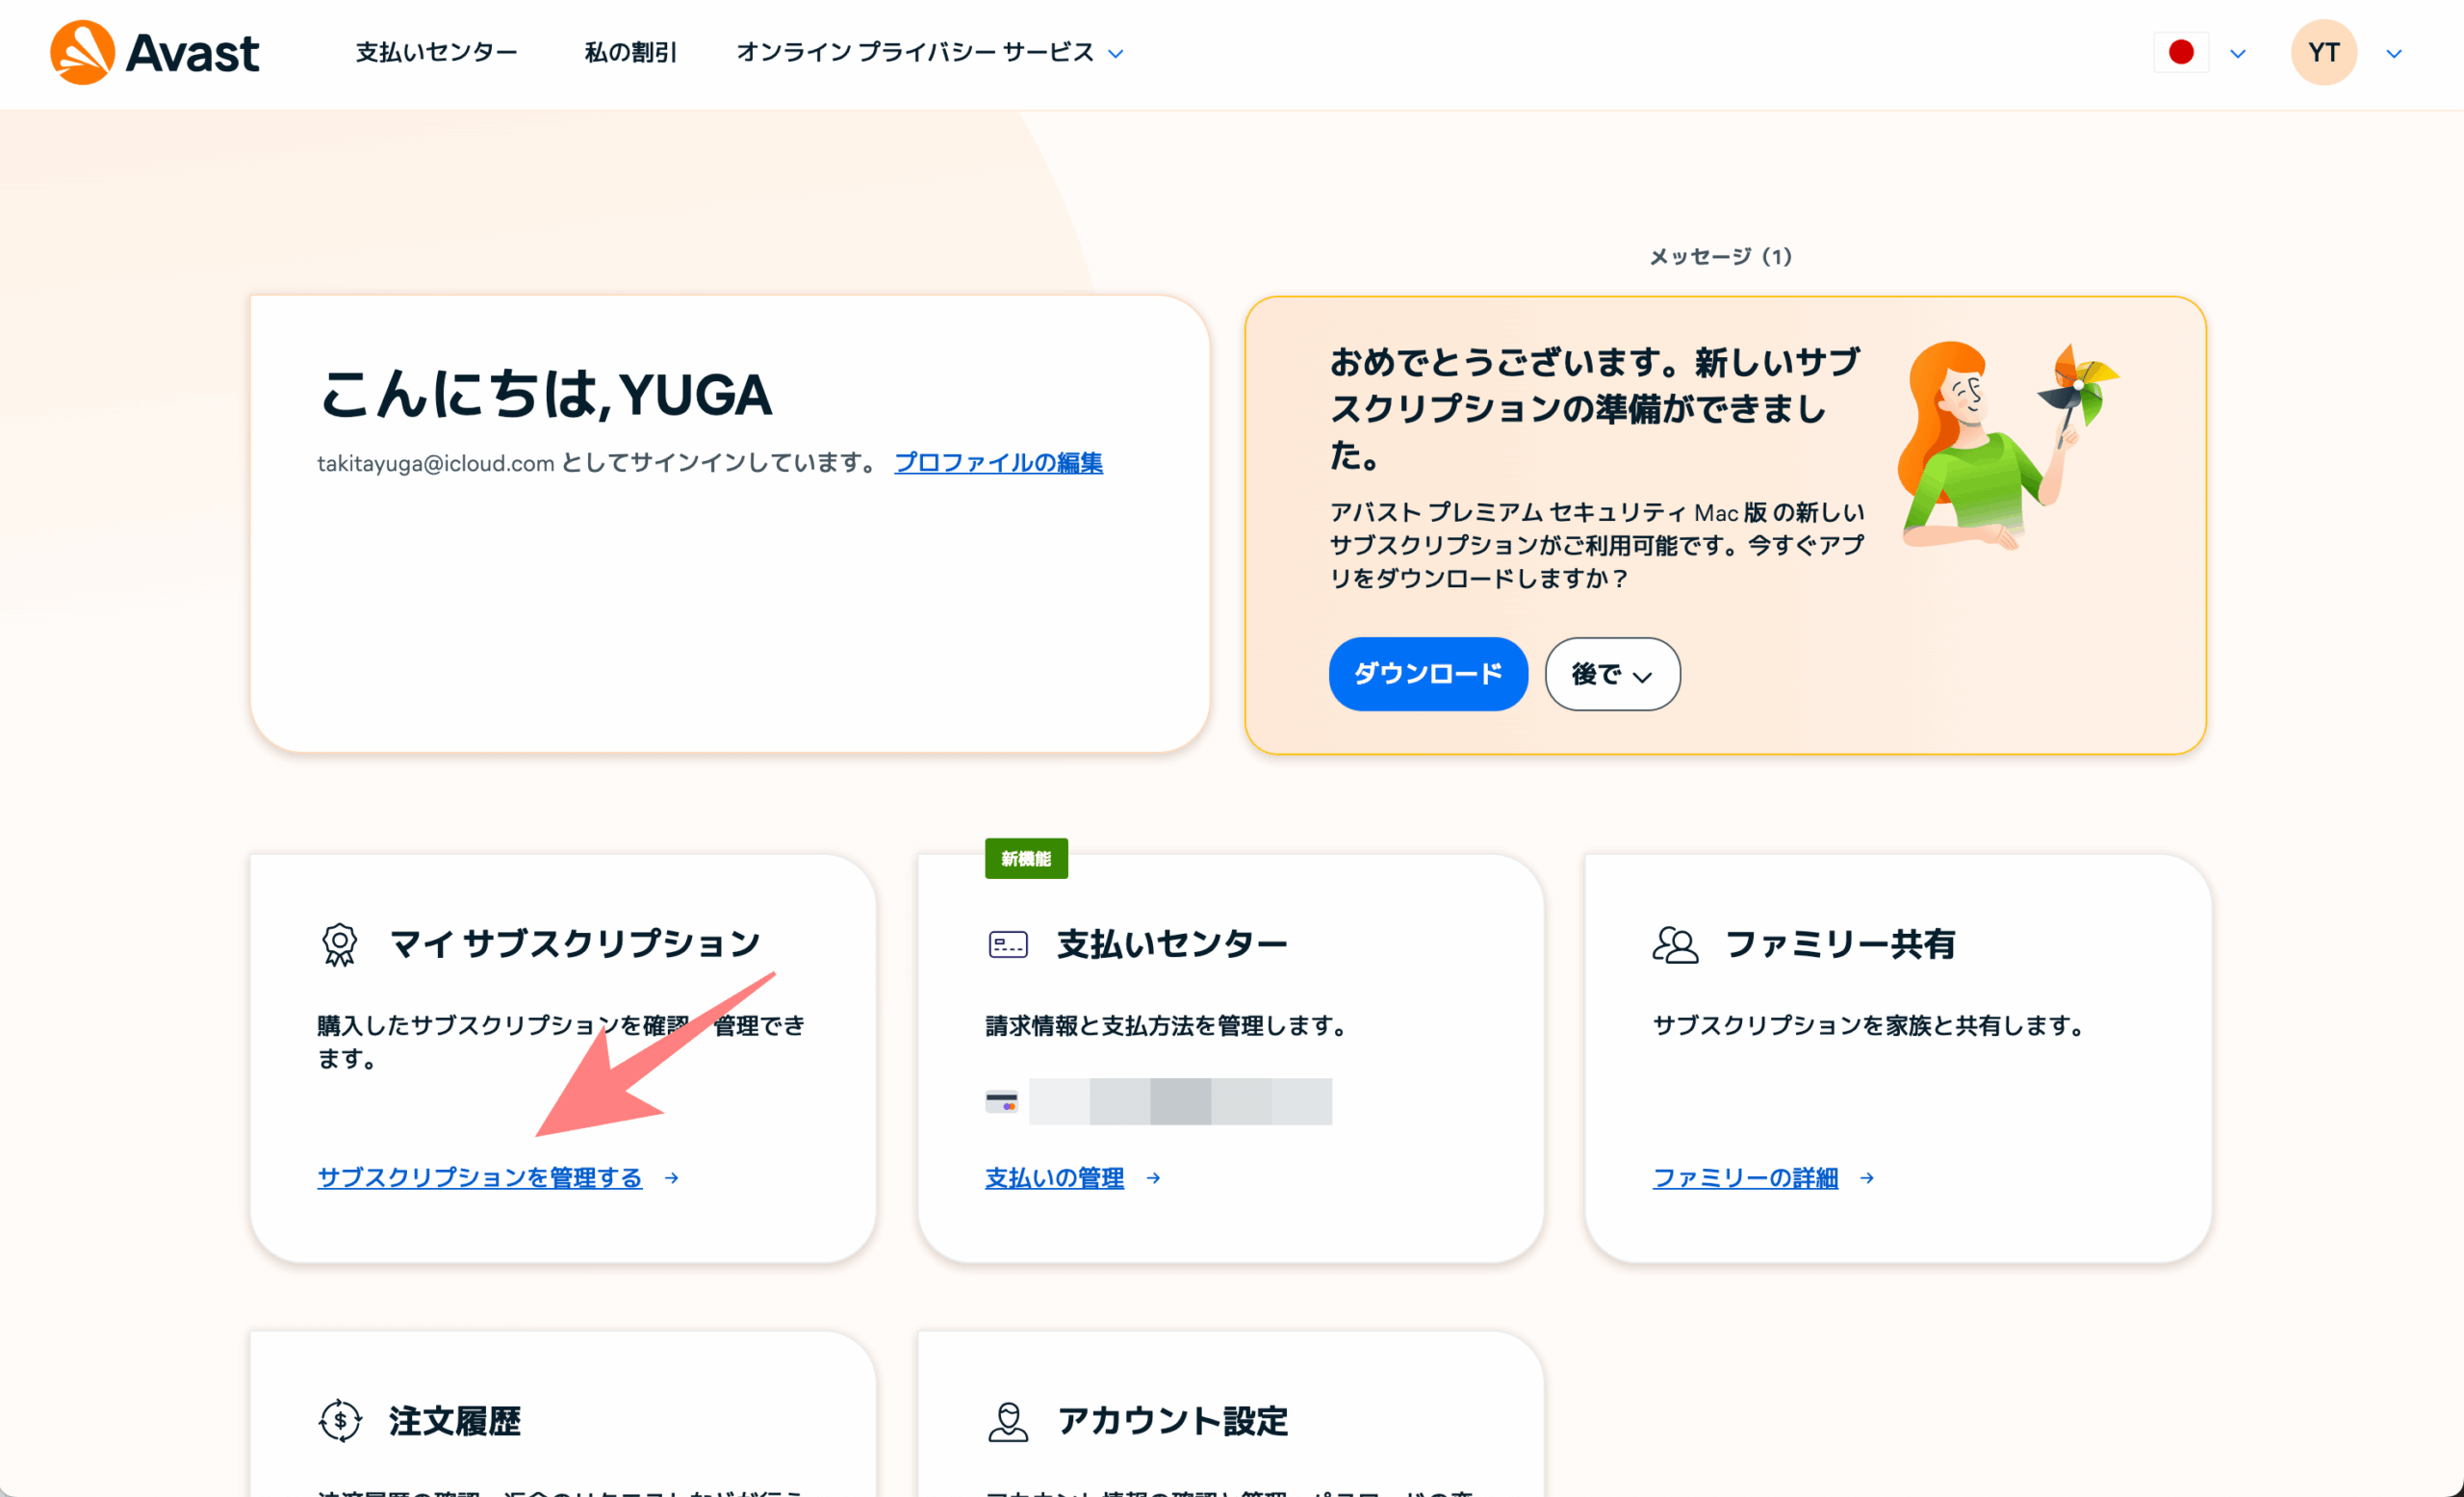Screen dimensions: 2464x1497
Task: Expand the account menu chevron beside YT
Action: 2394,54
